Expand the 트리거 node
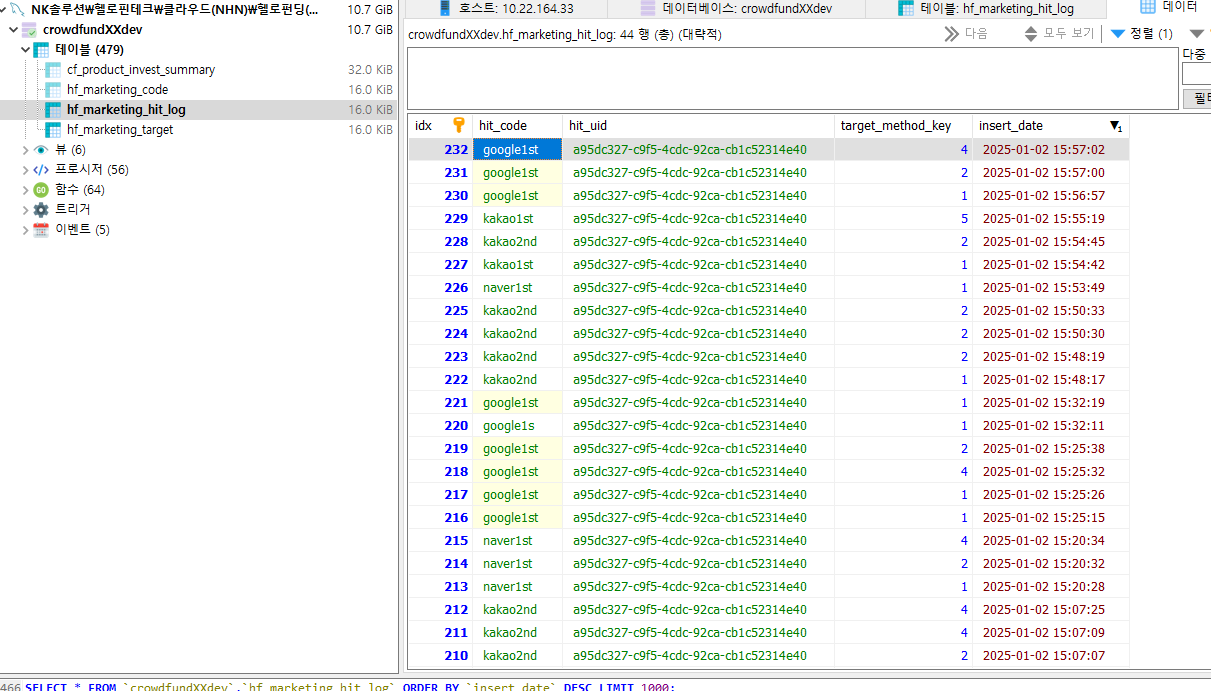This screenshot has height=691, width=1211. (x=25, y=210)
